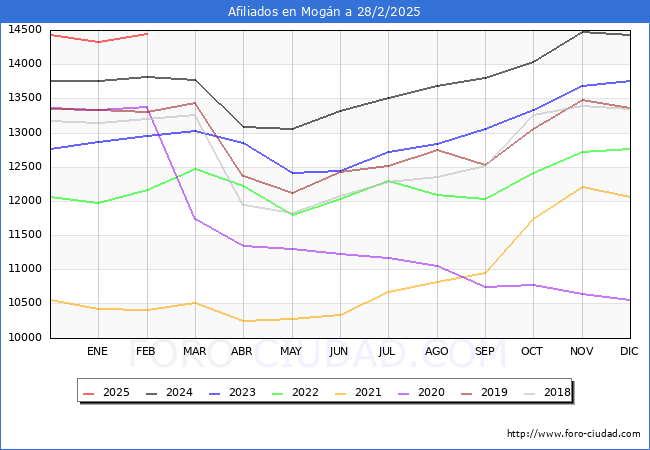Click the 2019 legend label

coord(494,392)
